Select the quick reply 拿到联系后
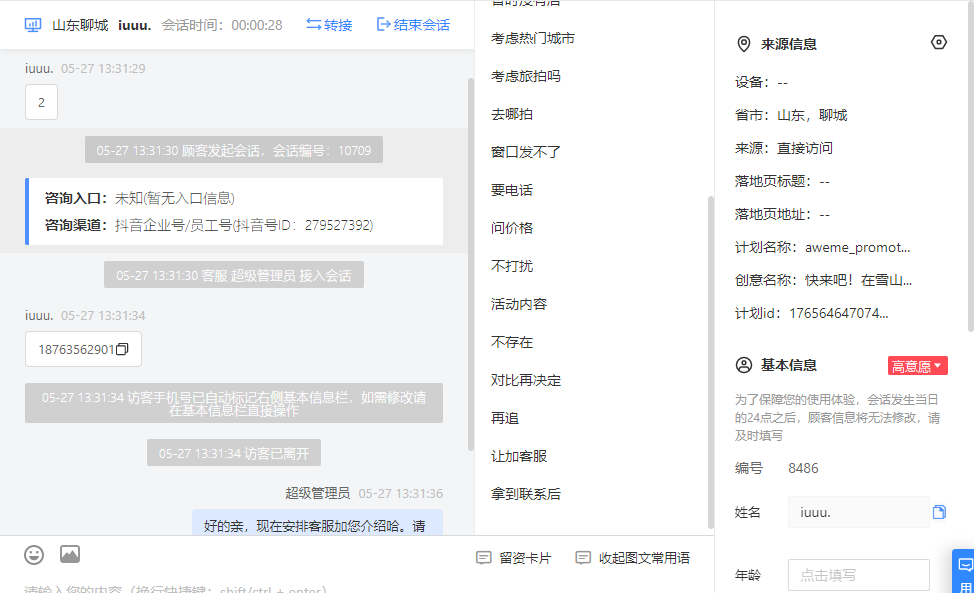Screen dimensions: 974x593 (526, 494)
